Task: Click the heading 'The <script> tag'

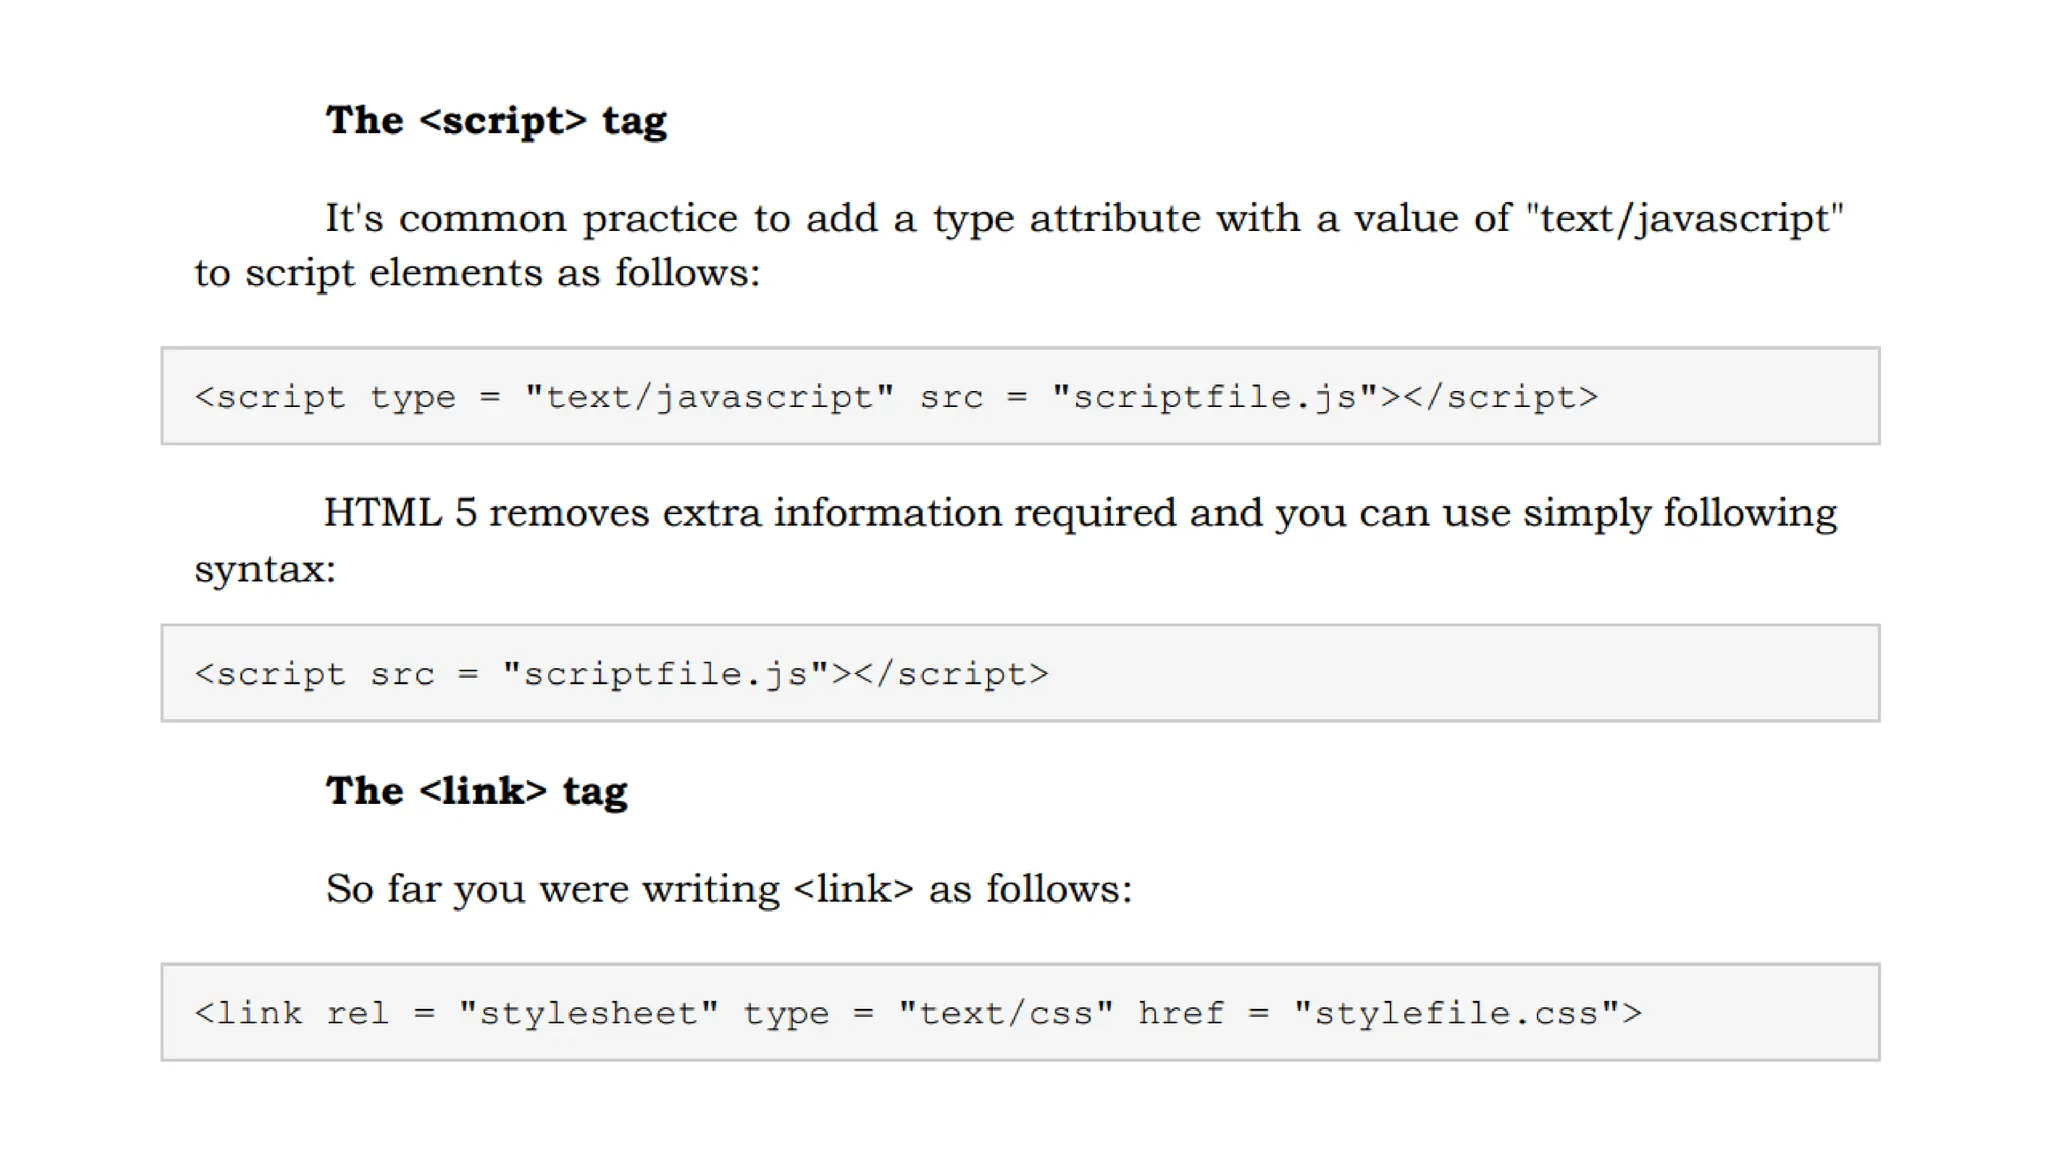Action: point(496,121)
